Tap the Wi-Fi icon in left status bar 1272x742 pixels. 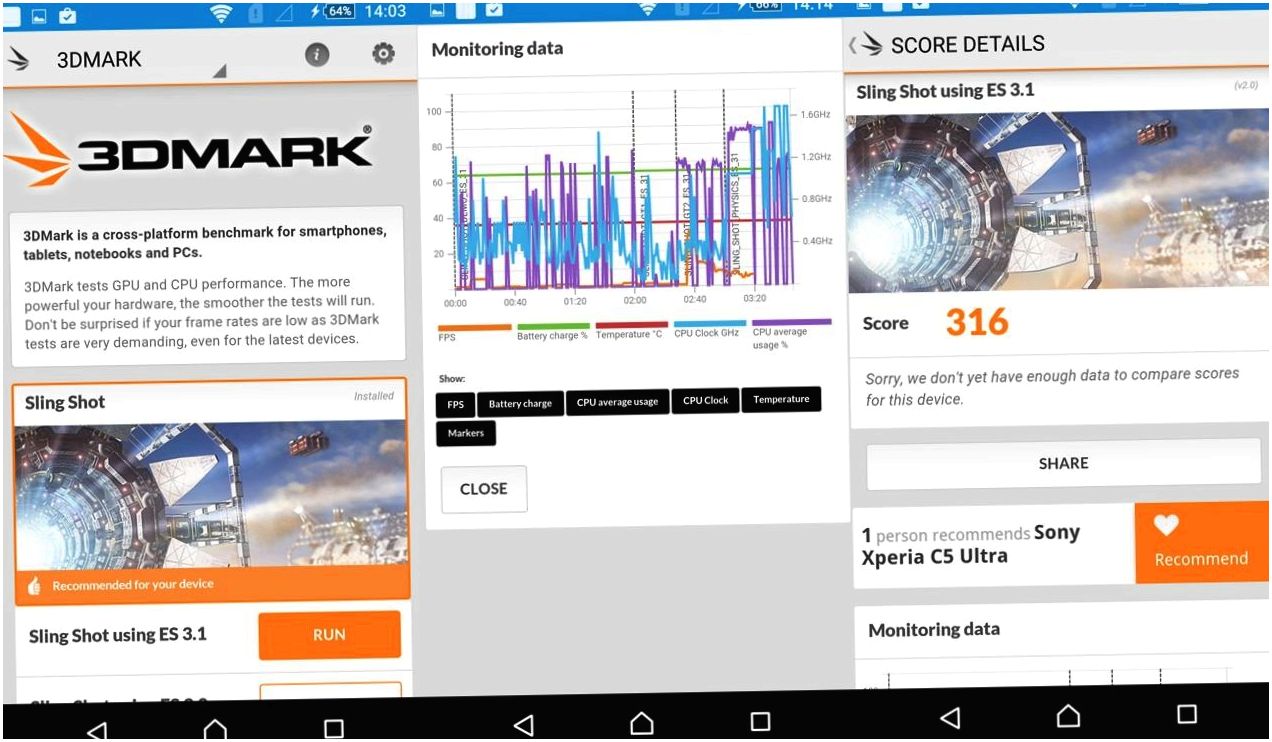click(x=222, y=13)
